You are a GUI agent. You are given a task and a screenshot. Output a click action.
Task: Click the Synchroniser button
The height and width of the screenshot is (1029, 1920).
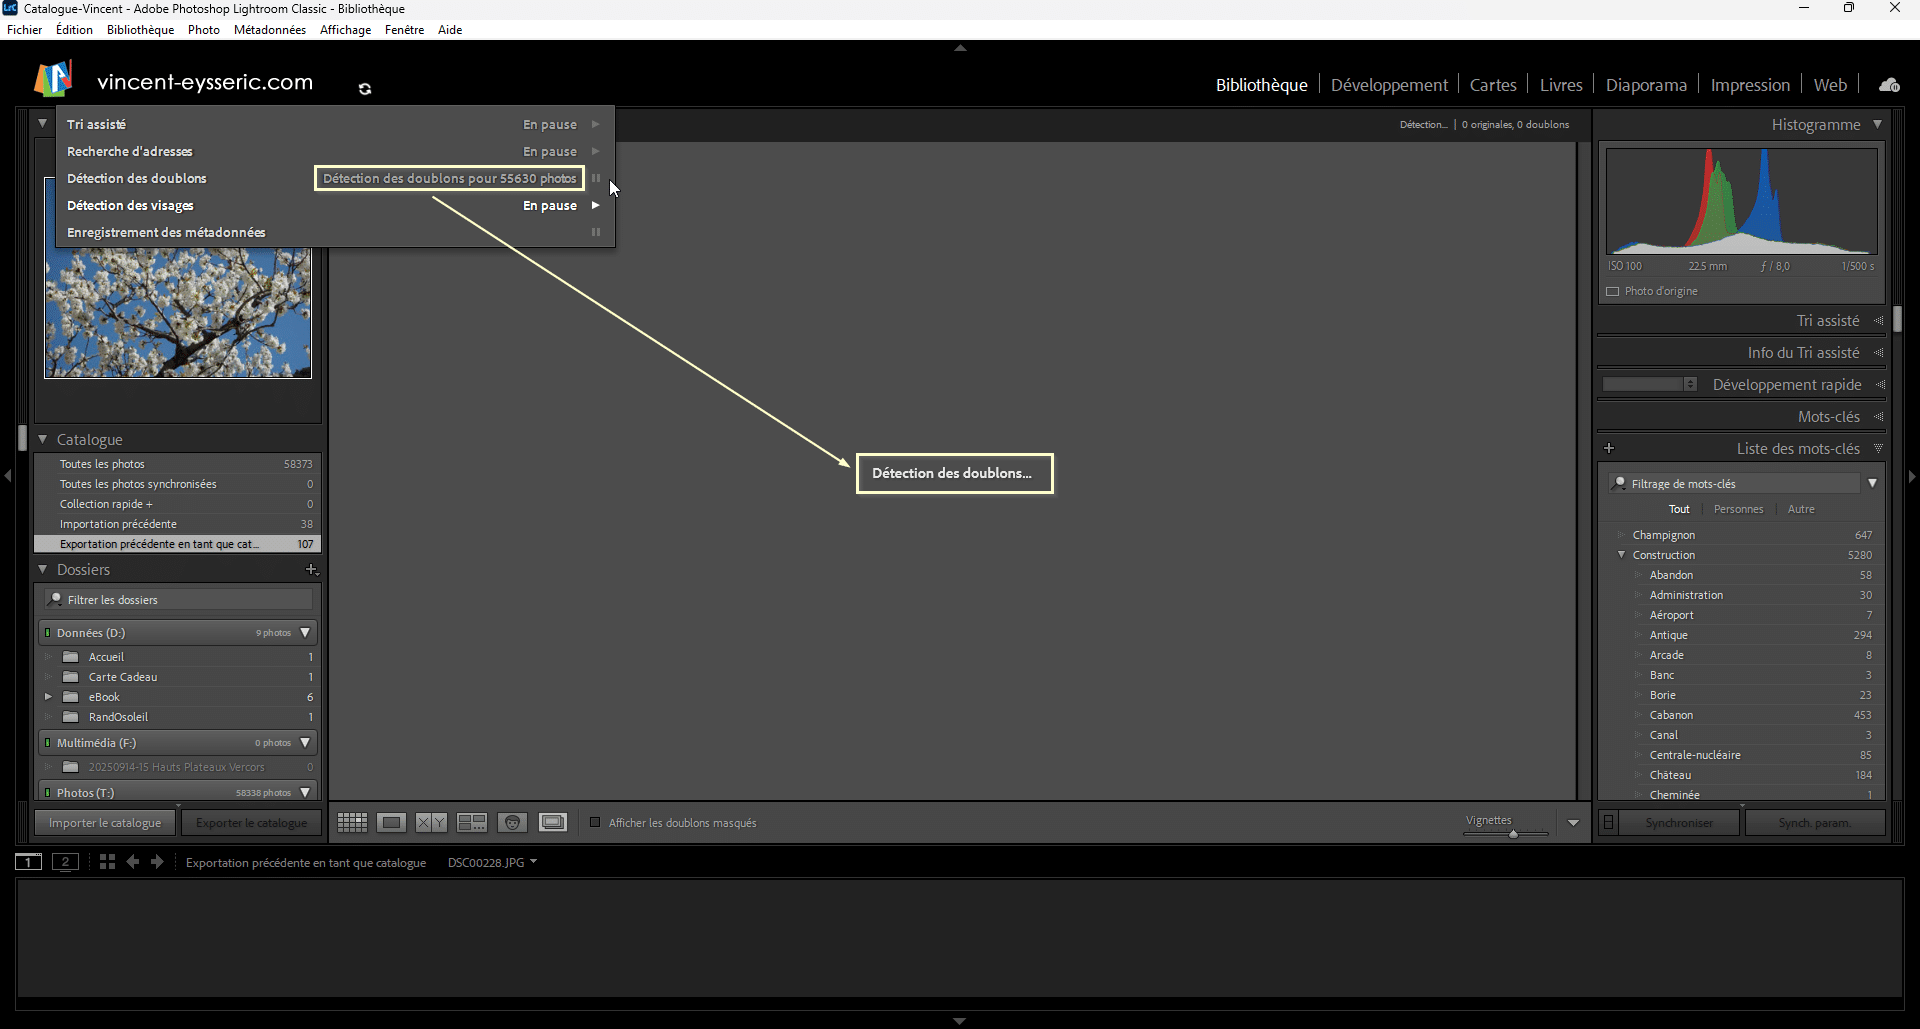point(1679,823)
